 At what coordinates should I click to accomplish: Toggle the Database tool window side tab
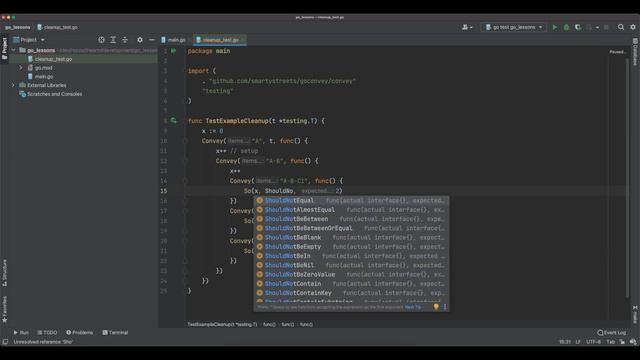[635, 52]
